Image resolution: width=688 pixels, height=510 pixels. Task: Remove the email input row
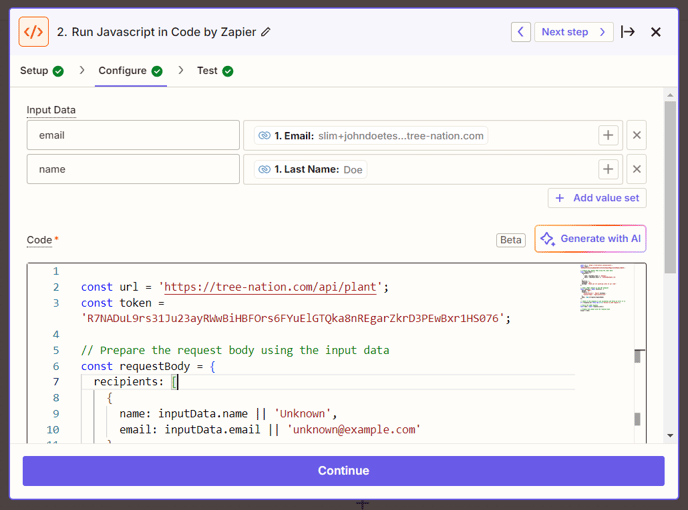pyautogui.click(x=636, y=135)
